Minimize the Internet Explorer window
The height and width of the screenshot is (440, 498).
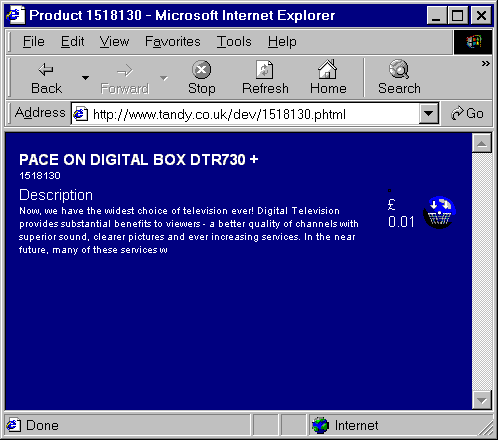[x=436, y=16]
